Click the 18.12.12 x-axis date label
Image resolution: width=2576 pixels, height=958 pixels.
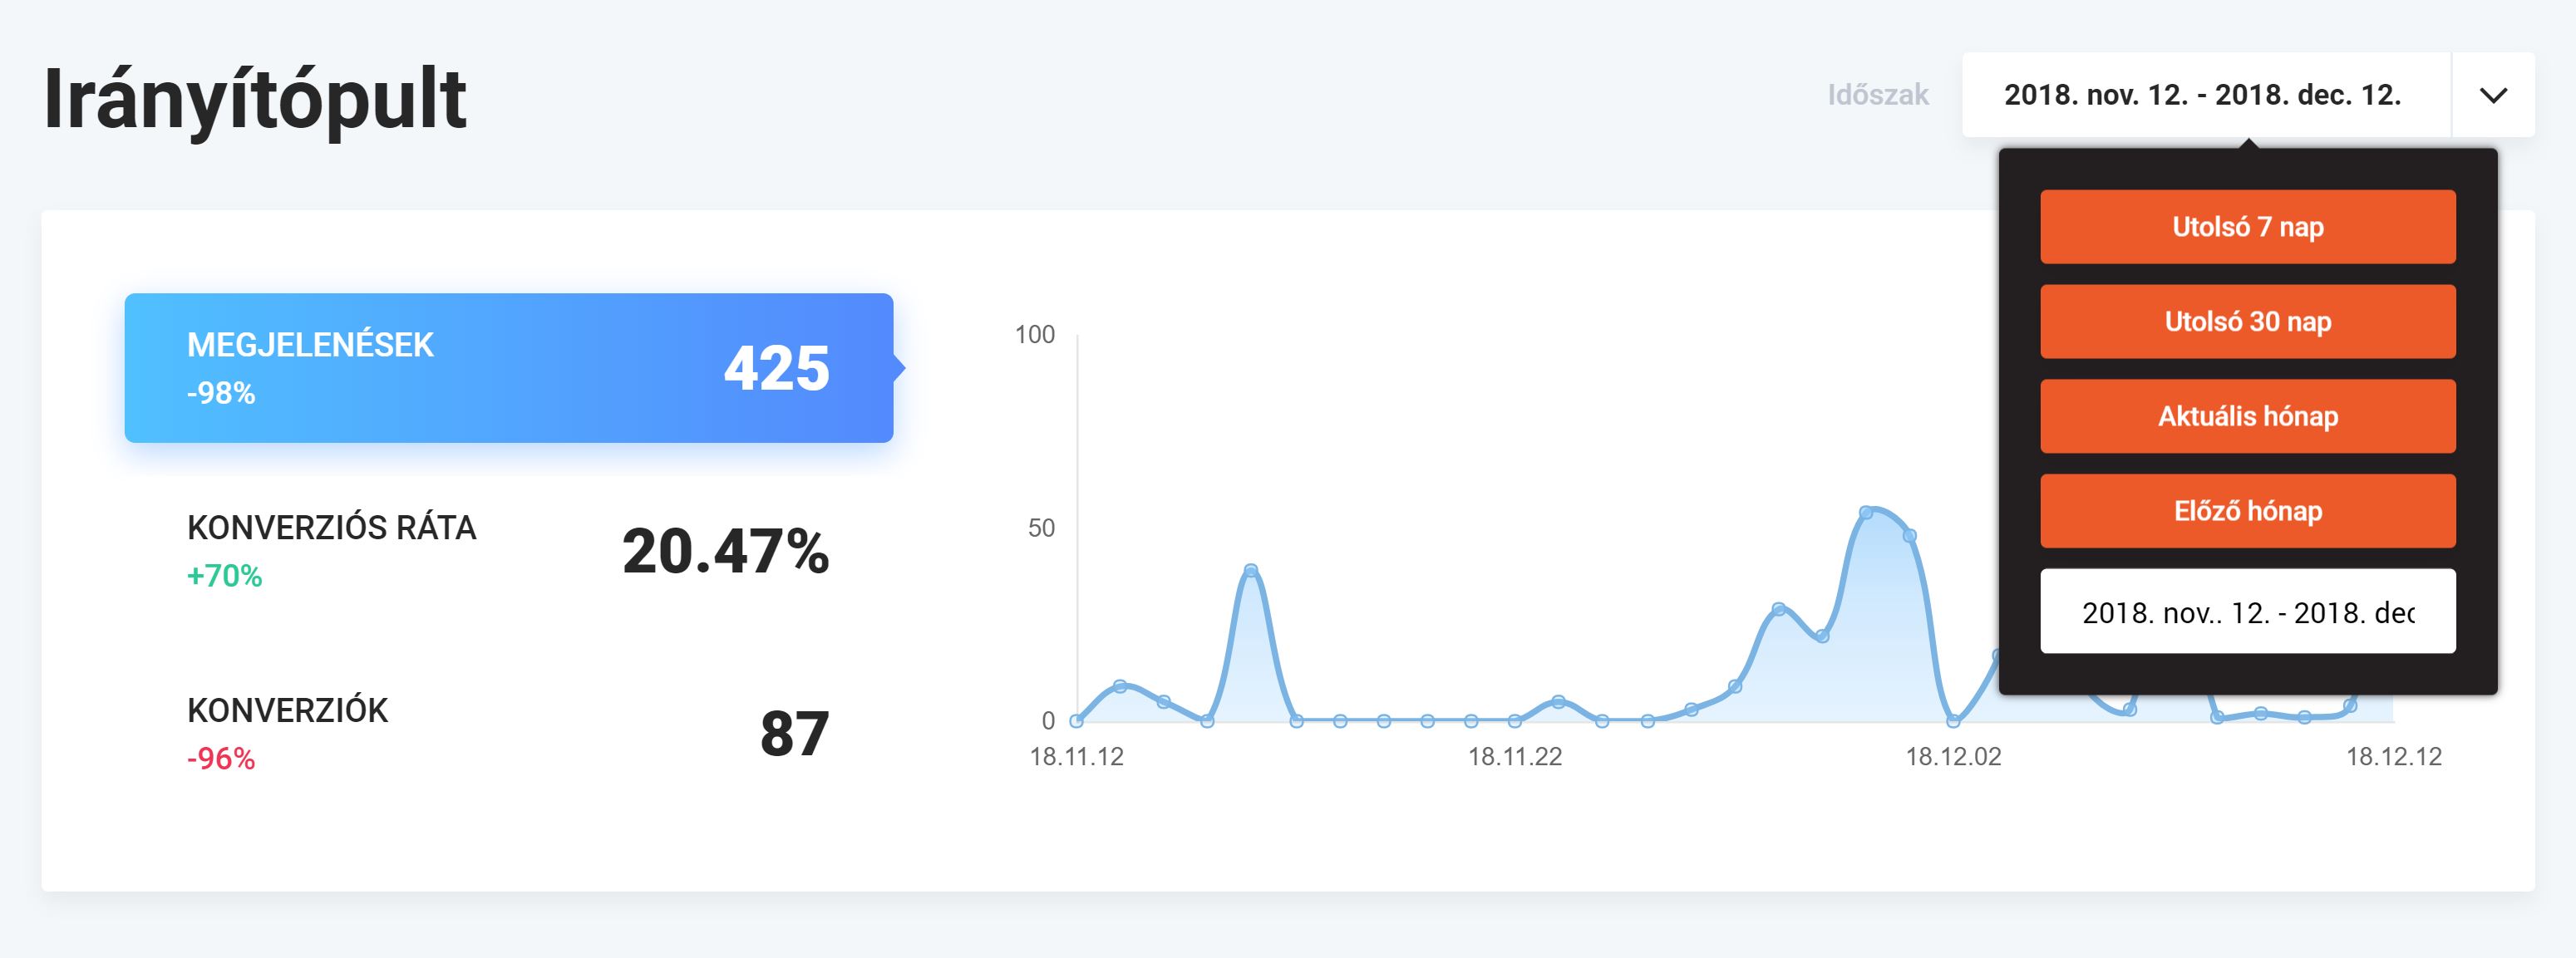click(x=2393, y=757)
